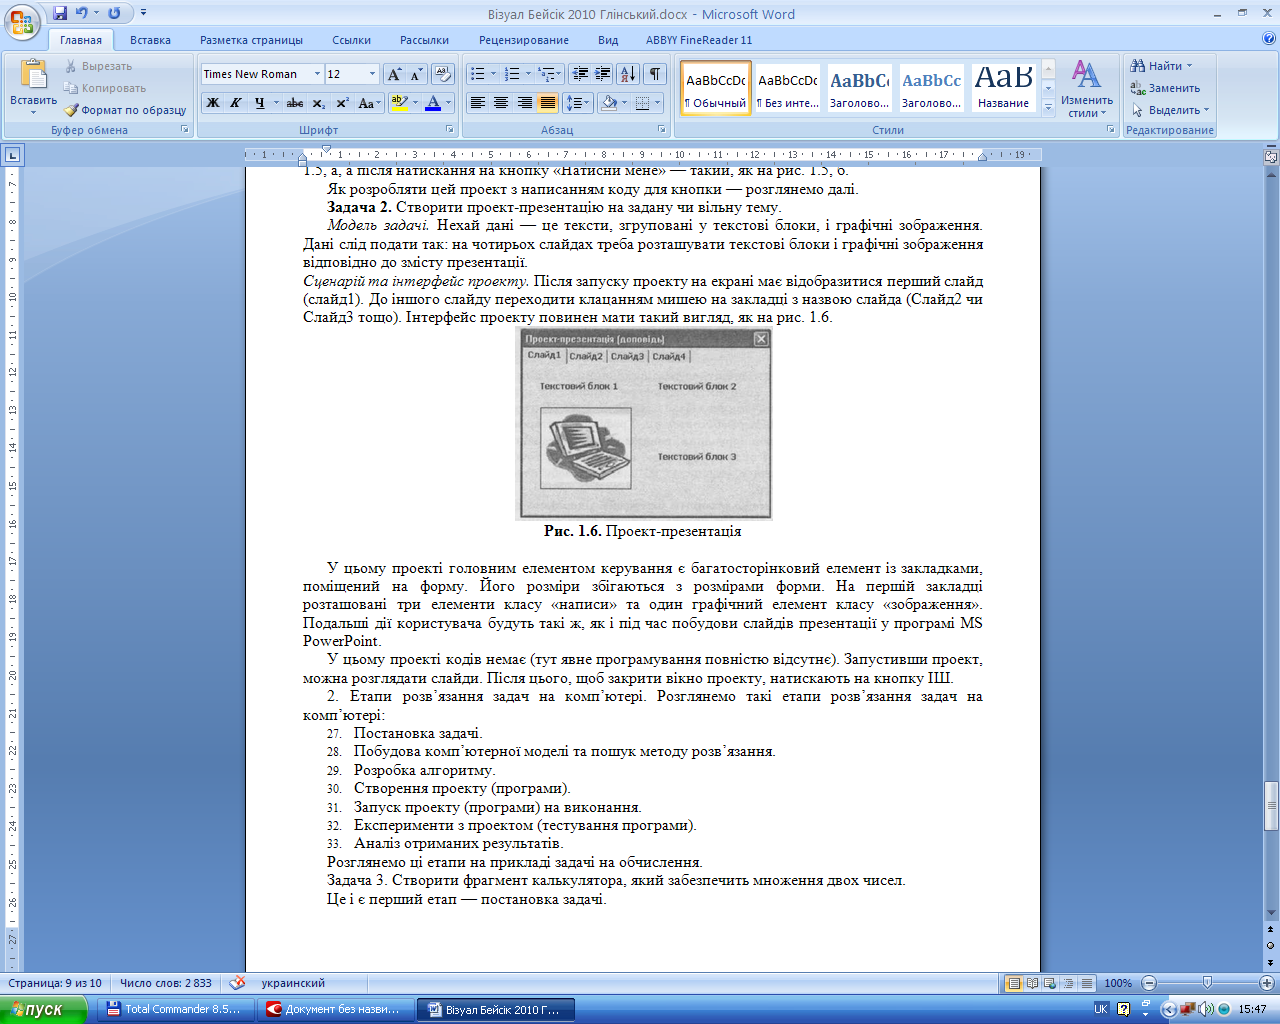This screenshot has height=1024, width=1280.
Task: Save the document from Quick Access toolbar
Action: coord(61,13)
